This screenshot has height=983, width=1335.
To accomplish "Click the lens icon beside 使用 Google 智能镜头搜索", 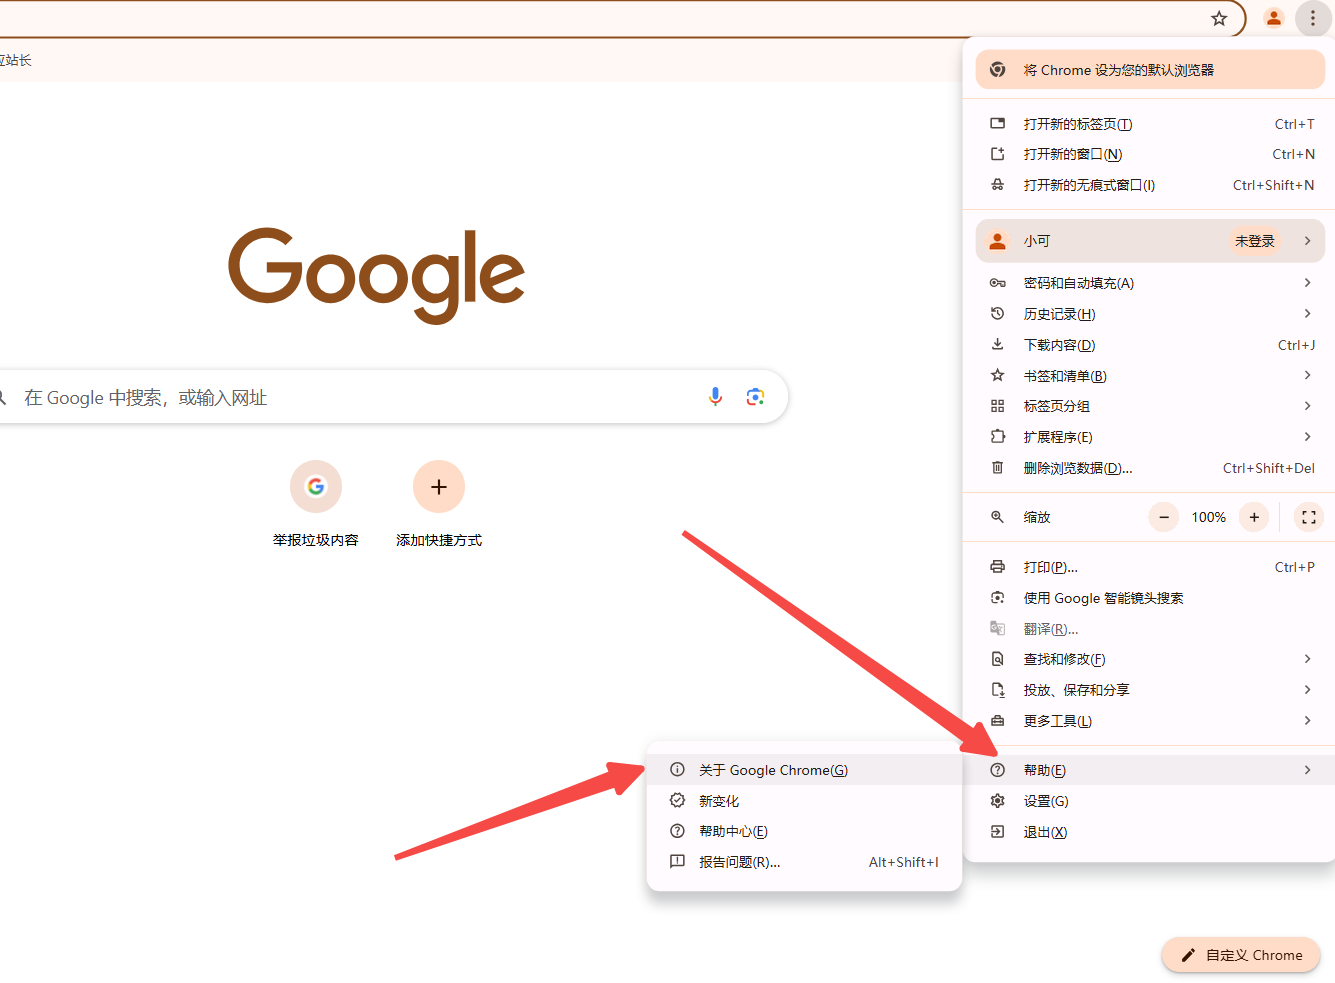I will (x=997, y=598).
